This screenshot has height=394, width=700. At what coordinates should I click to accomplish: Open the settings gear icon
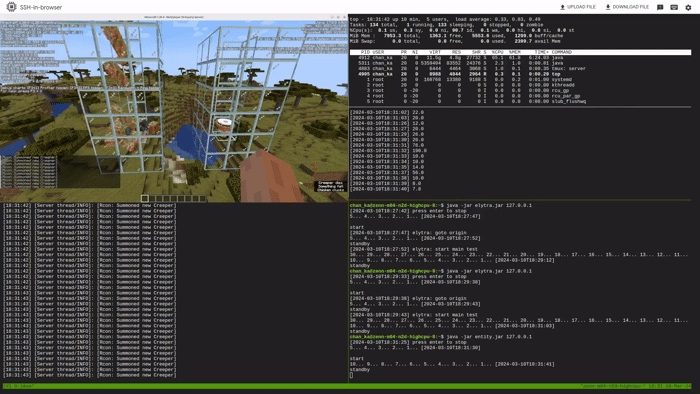688,7
